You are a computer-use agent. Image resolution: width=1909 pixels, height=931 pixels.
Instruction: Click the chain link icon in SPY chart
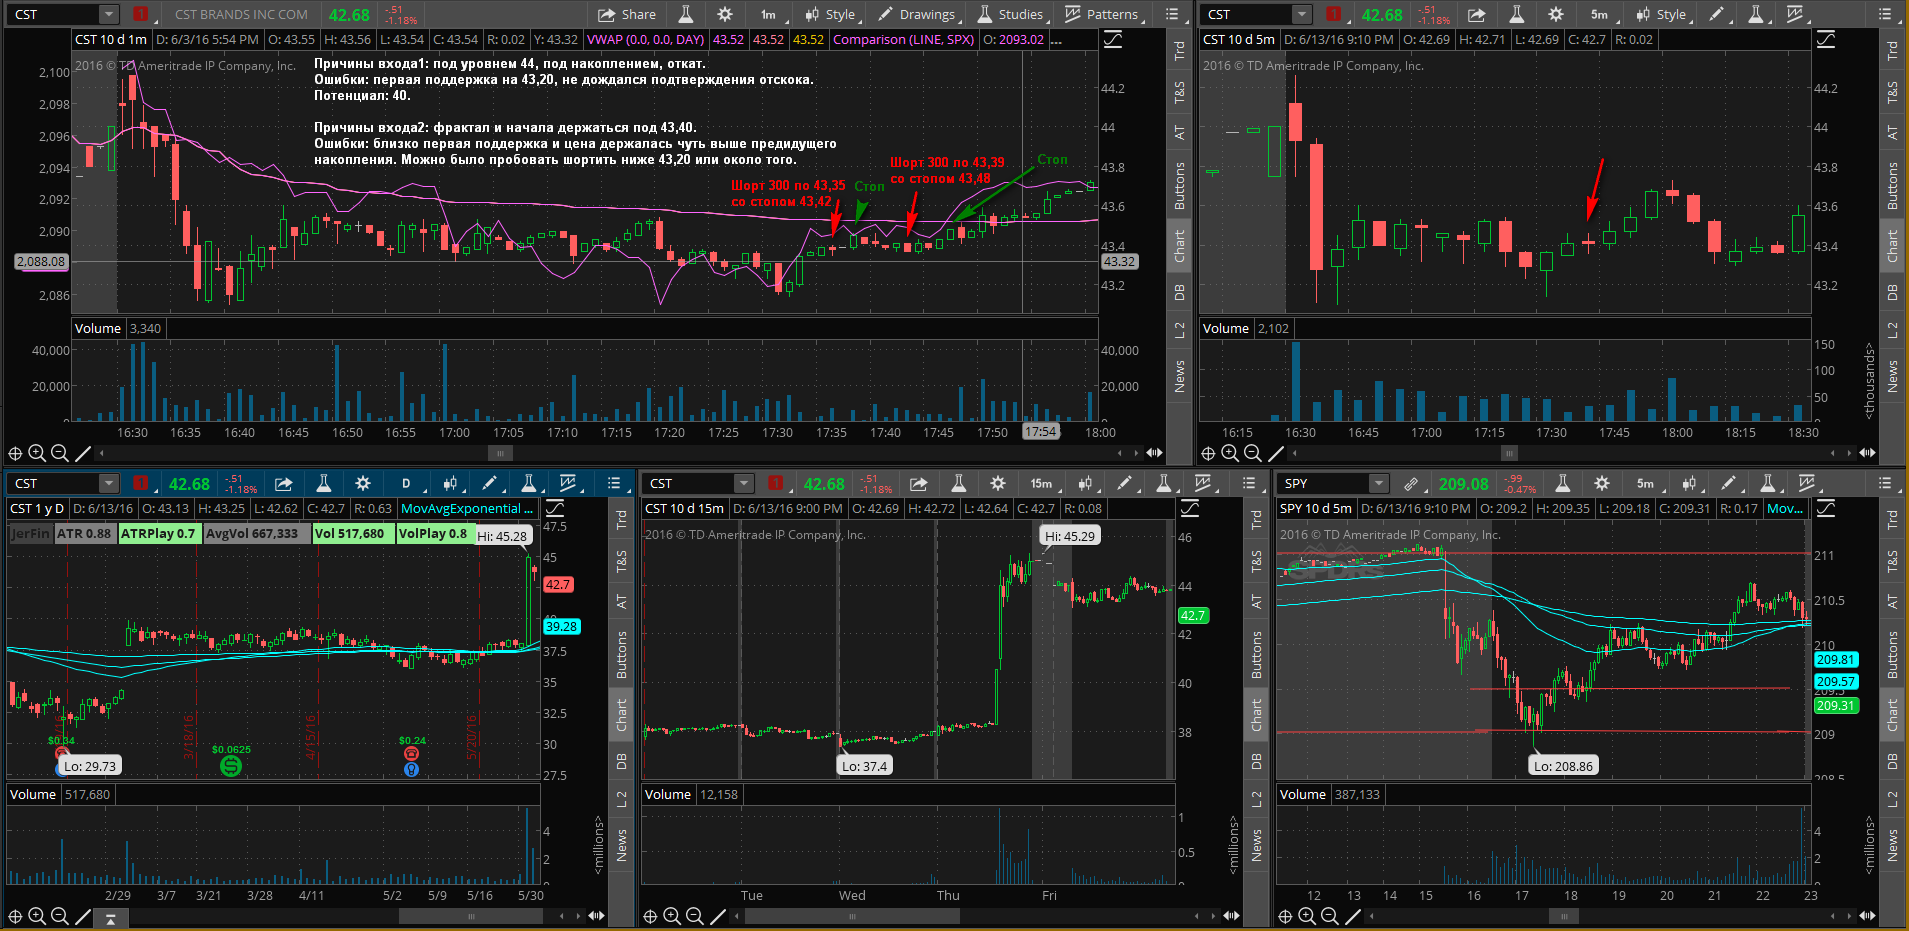[x=1410, y=483]
